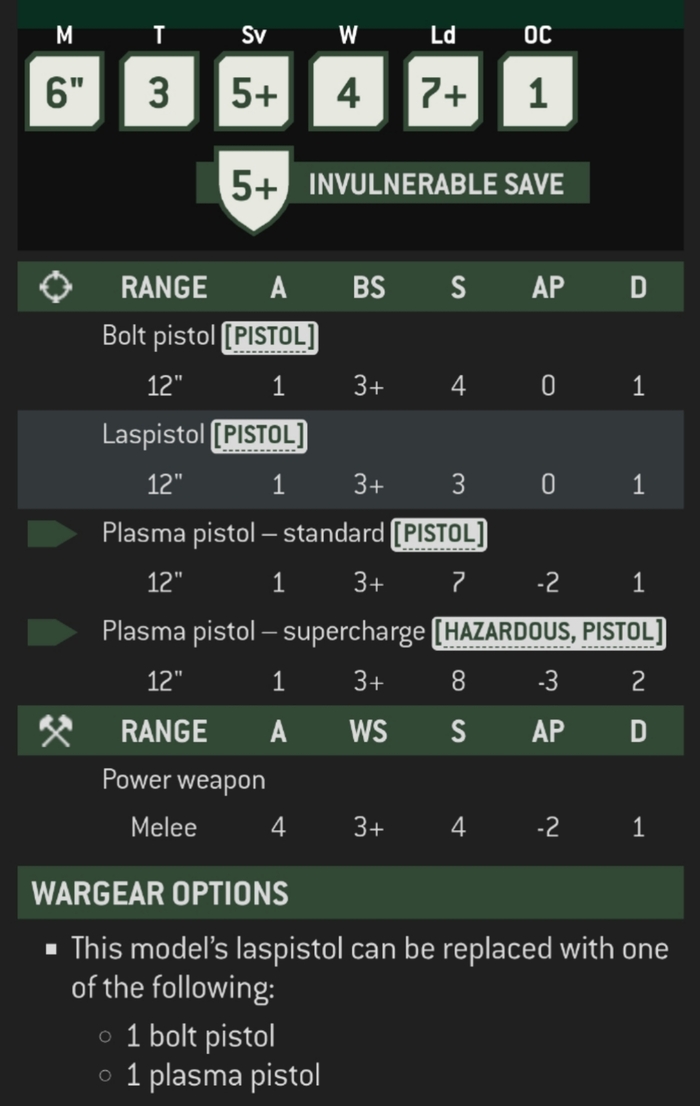Click the 5+ invulnerable save shield
This screenshot has height=1106, width=700.
(x=254, y=187)
